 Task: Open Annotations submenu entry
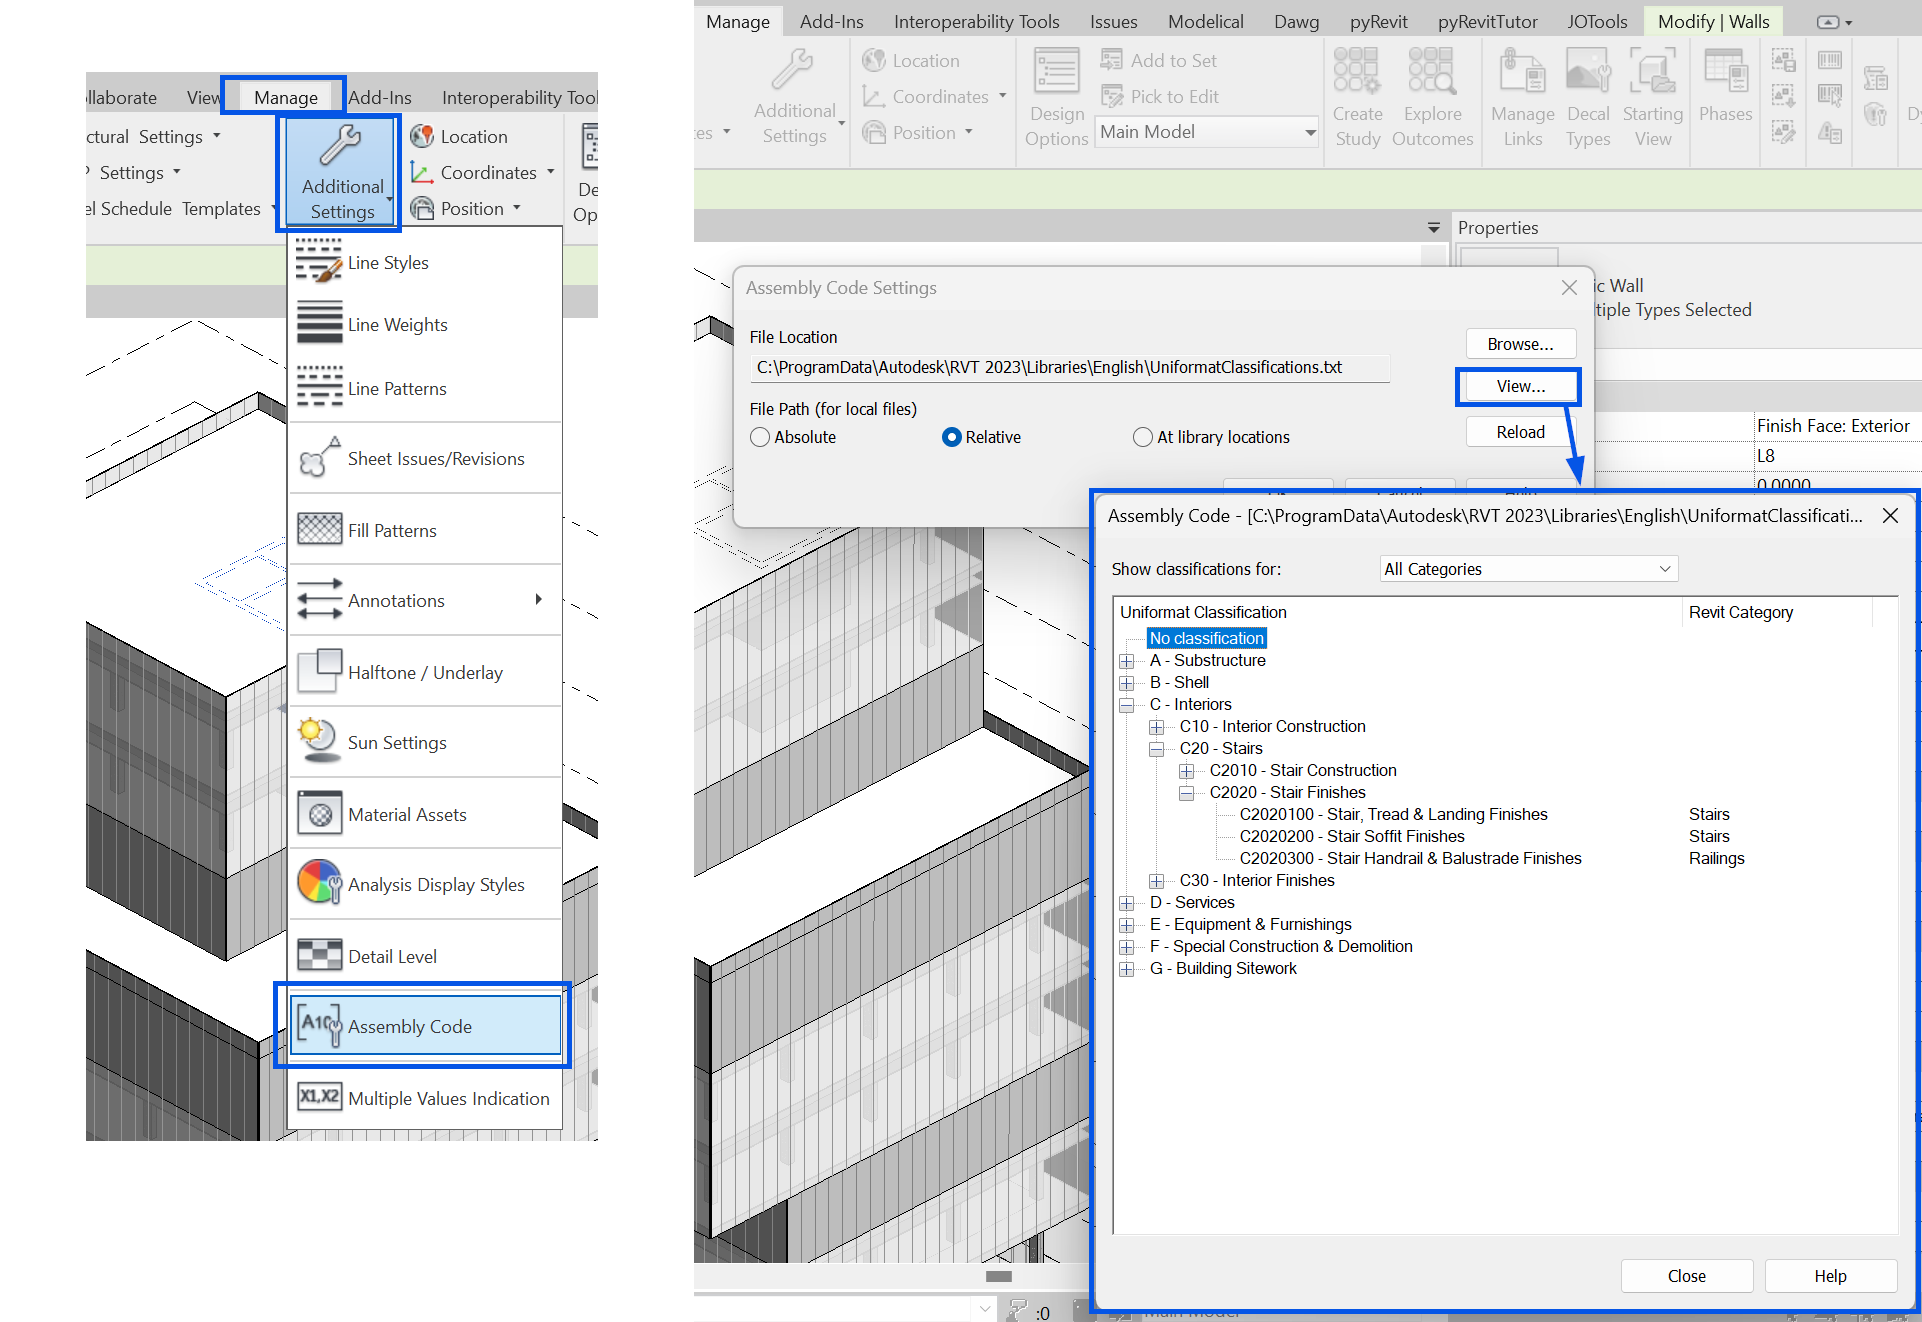[424, 600]
